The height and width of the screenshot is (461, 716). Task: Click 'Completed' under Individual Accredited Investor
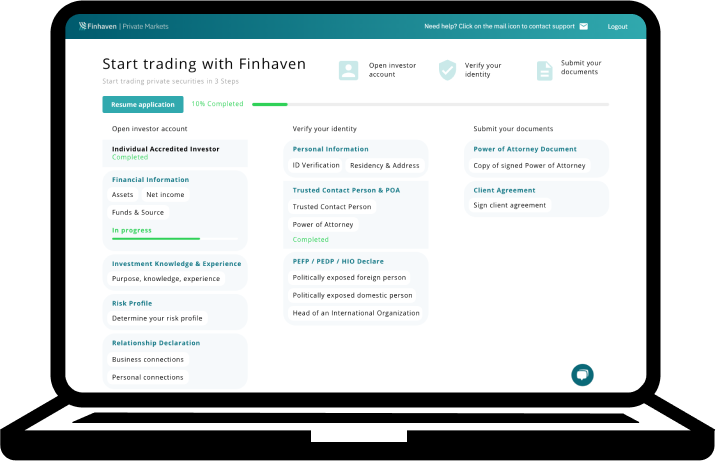coord(130,157)
